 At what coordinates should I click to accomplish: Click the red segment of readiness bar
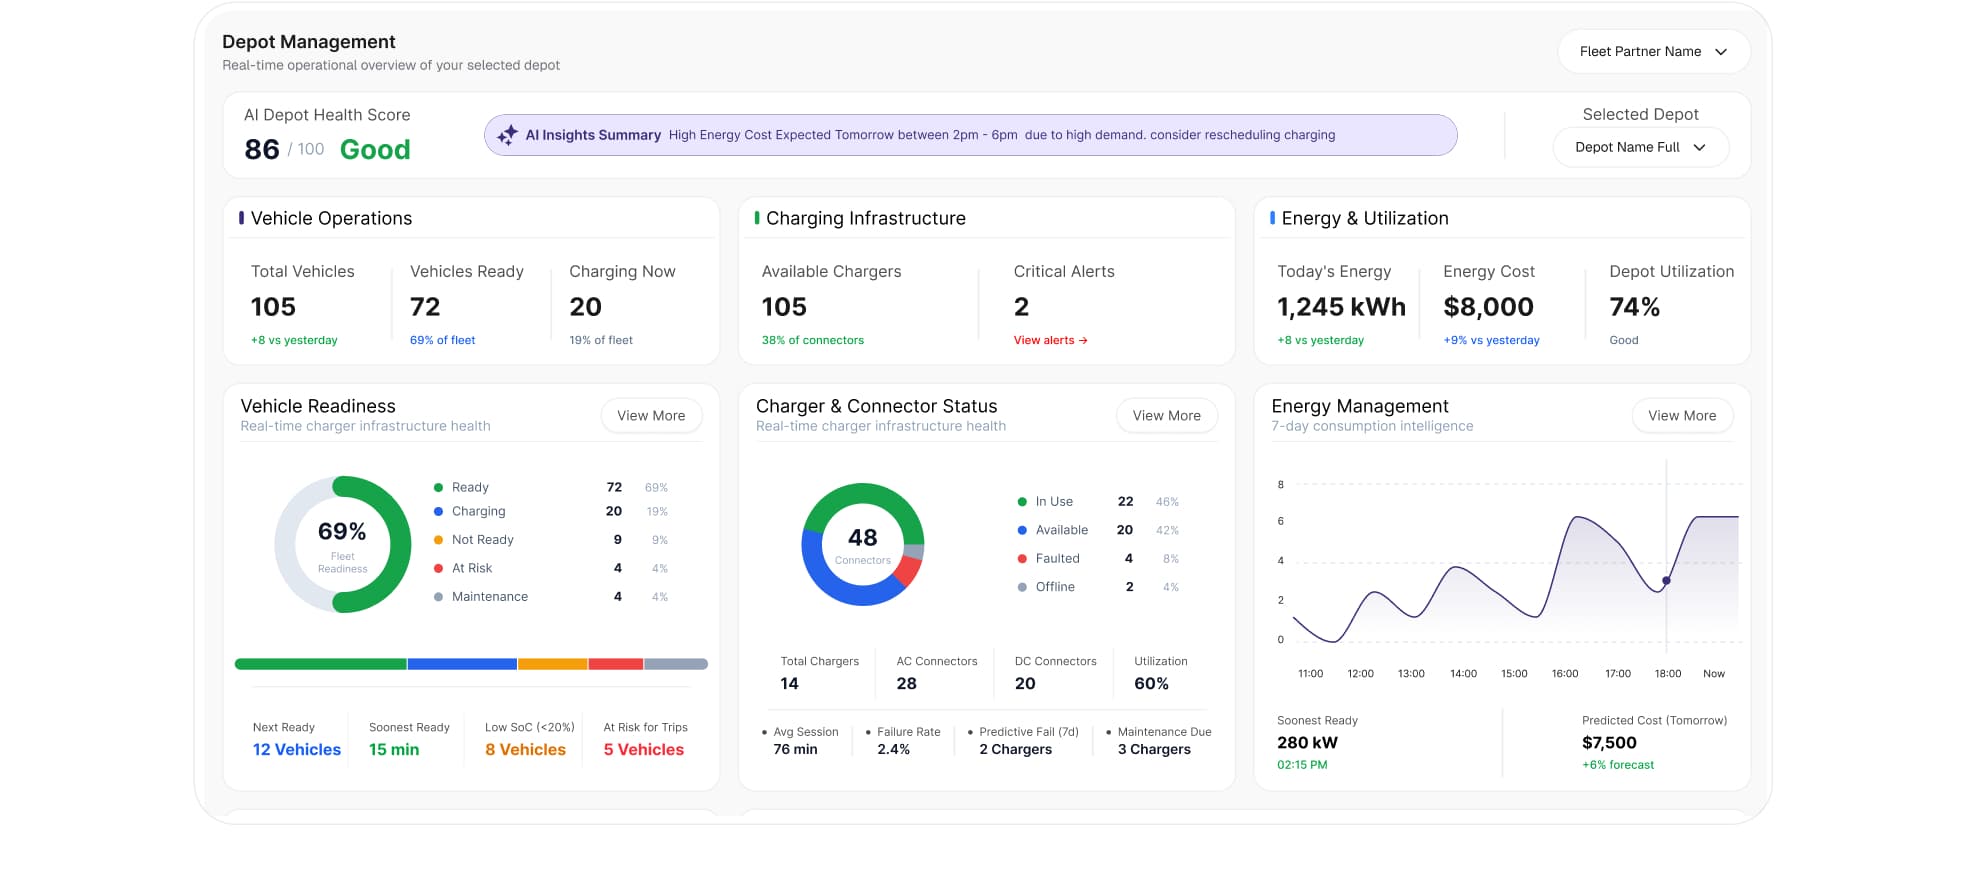(x=616, y=664)
